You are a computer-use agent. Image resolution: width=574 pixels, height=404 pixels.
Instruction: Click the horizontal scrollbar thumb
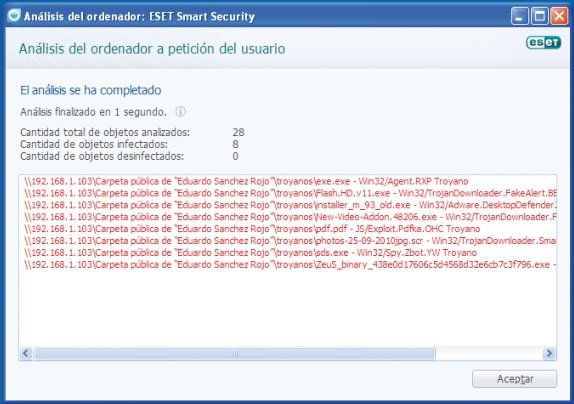coord(234,353)
